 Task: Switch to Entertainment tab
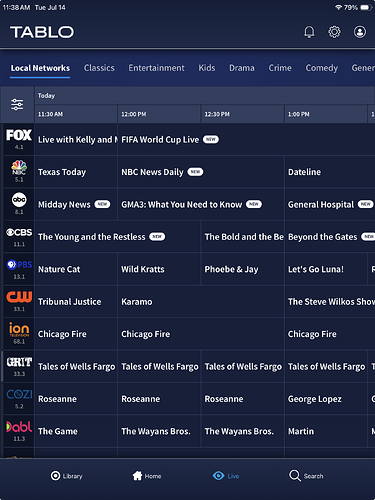click(156, 68)
